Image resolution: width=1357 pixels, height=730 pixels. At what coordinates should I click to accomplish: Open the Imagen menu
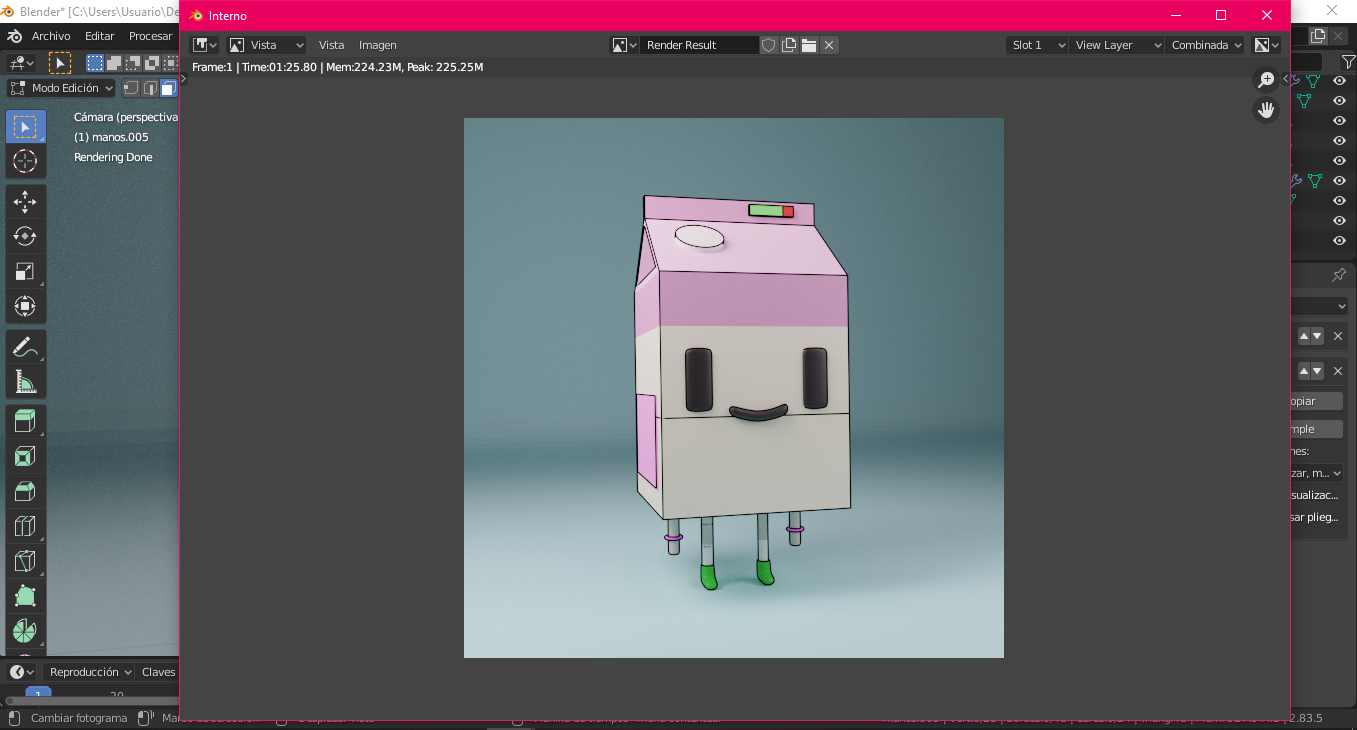(377, 45)
